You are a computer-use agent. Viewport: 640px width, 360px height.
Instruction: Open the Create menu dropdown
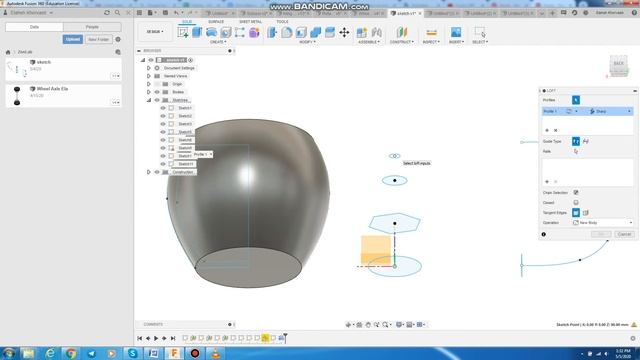point(218,42)
